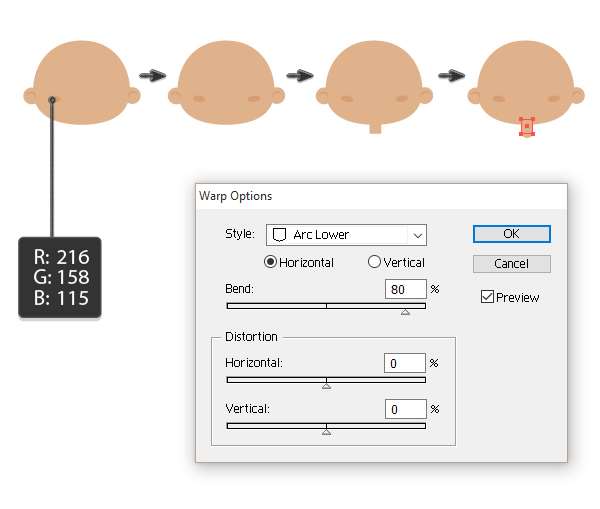Dismiss dialog using Cancel button
600x509 pixels.
pos(512,264)
